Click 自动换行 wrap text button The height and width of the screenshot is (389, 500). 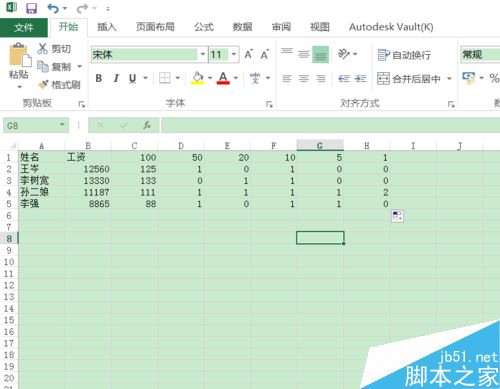pyautogui.click(x=404, y=55)
